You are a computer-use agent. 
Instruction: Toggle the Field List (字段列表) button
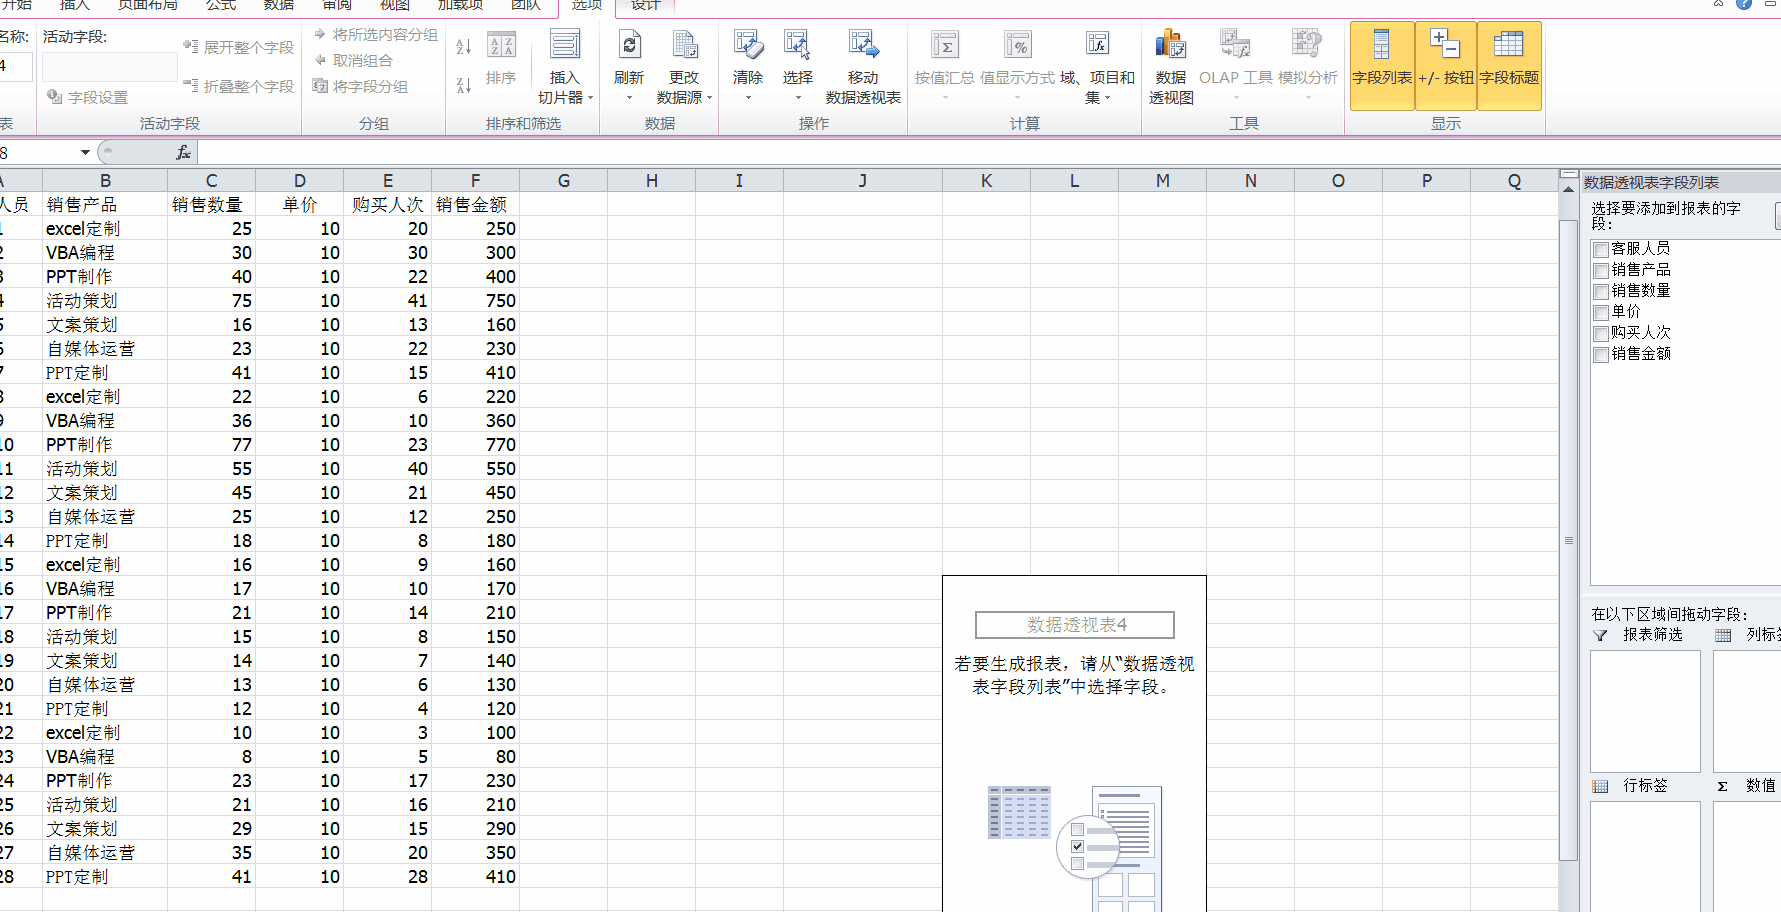coord(1382,65)
